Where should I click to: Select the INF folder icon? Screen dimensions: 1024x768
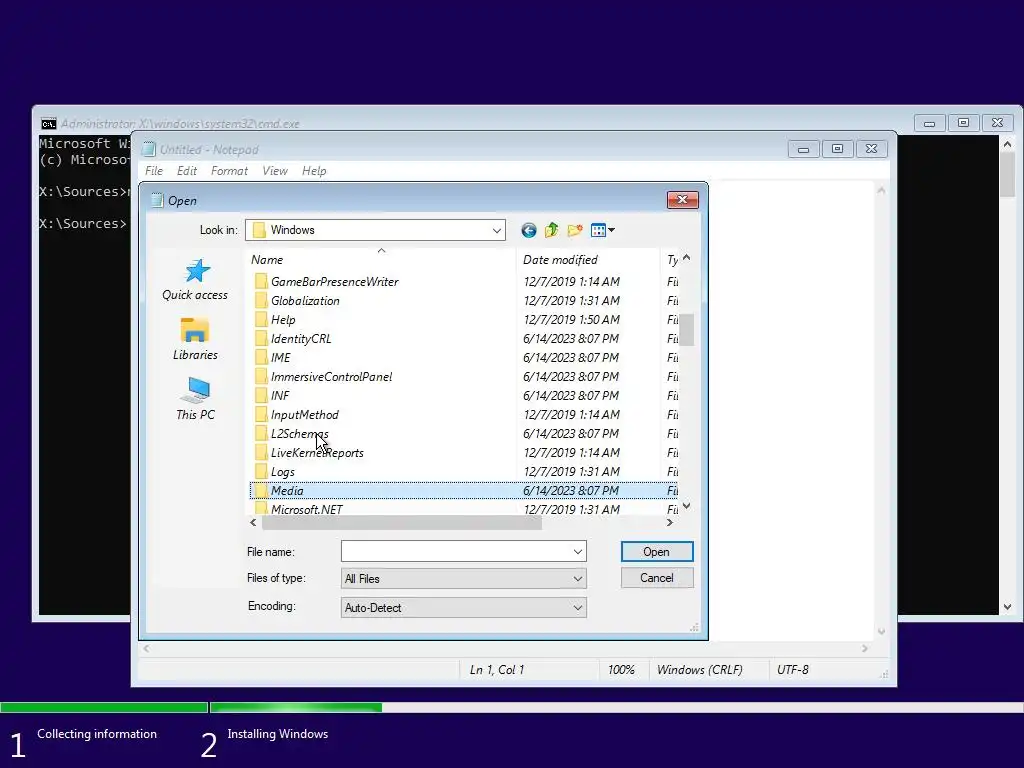[261, 395]
